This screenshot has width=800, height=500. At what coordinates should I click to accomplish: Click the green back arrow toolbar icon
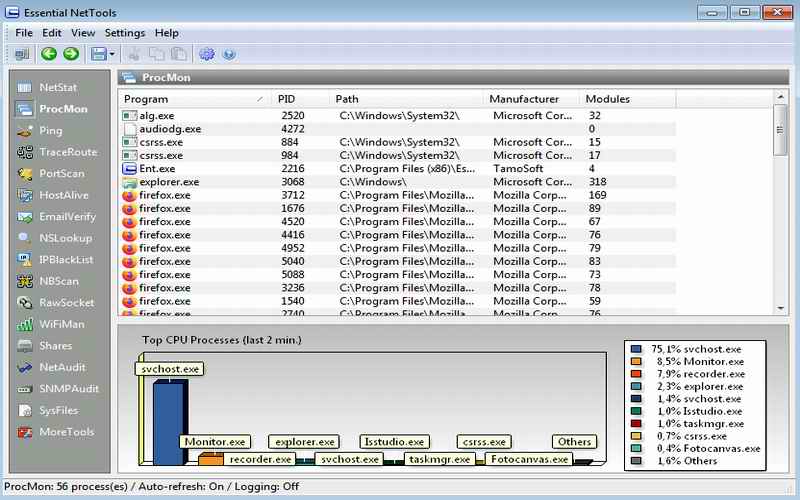tap(48, 54)
